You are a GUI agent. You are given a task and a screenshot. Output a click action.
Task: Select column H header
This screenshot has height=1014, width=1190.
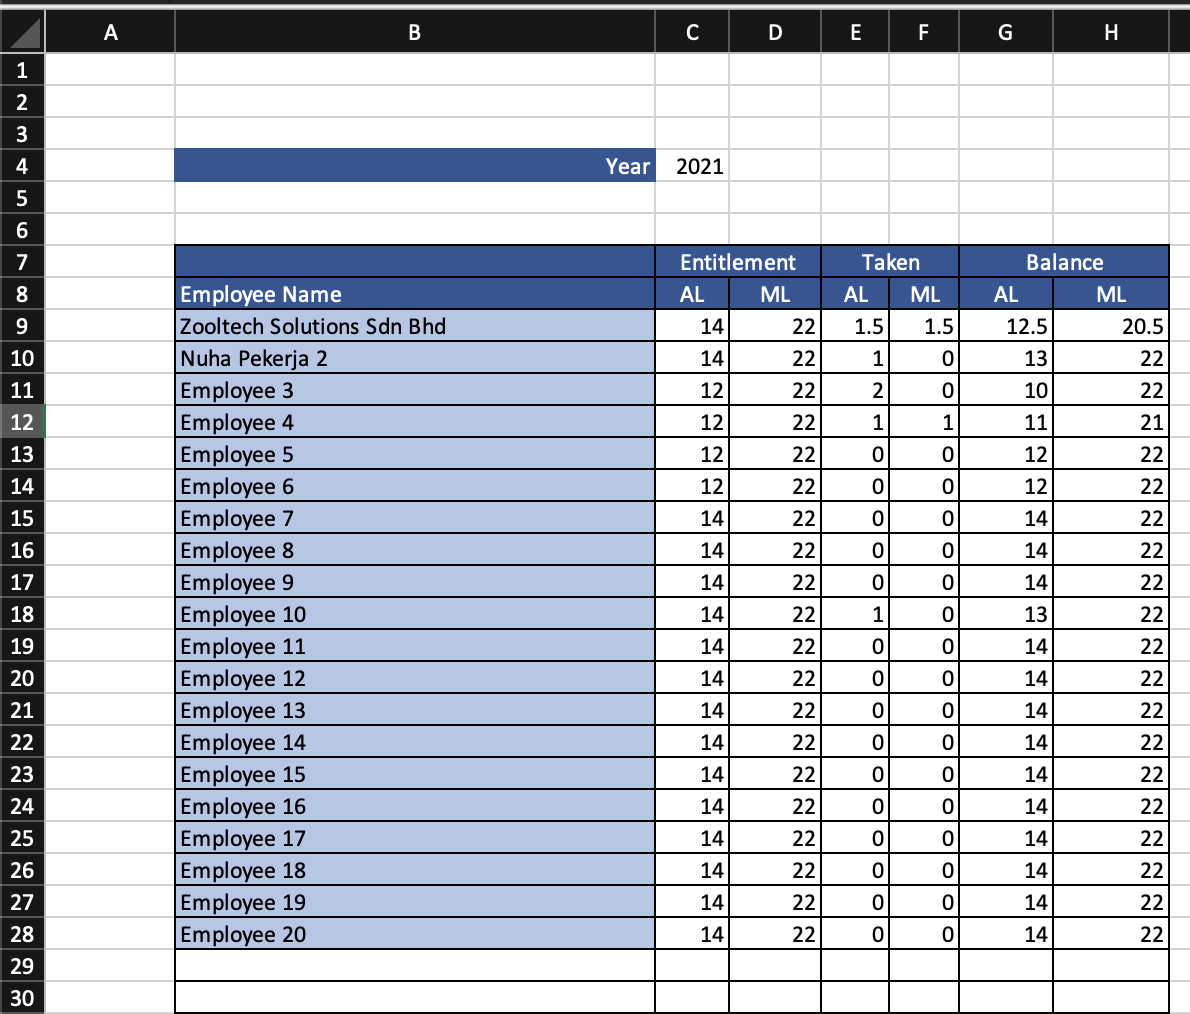click(1111, 32)
